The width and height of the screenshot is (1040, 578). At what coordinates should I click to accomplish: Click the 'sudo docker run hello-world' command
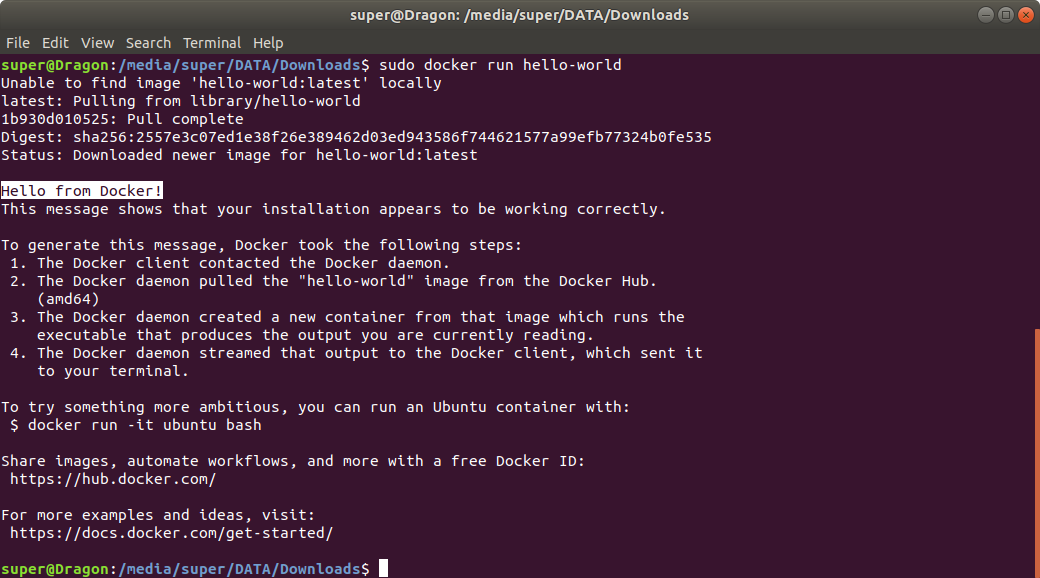pos(500,65)
